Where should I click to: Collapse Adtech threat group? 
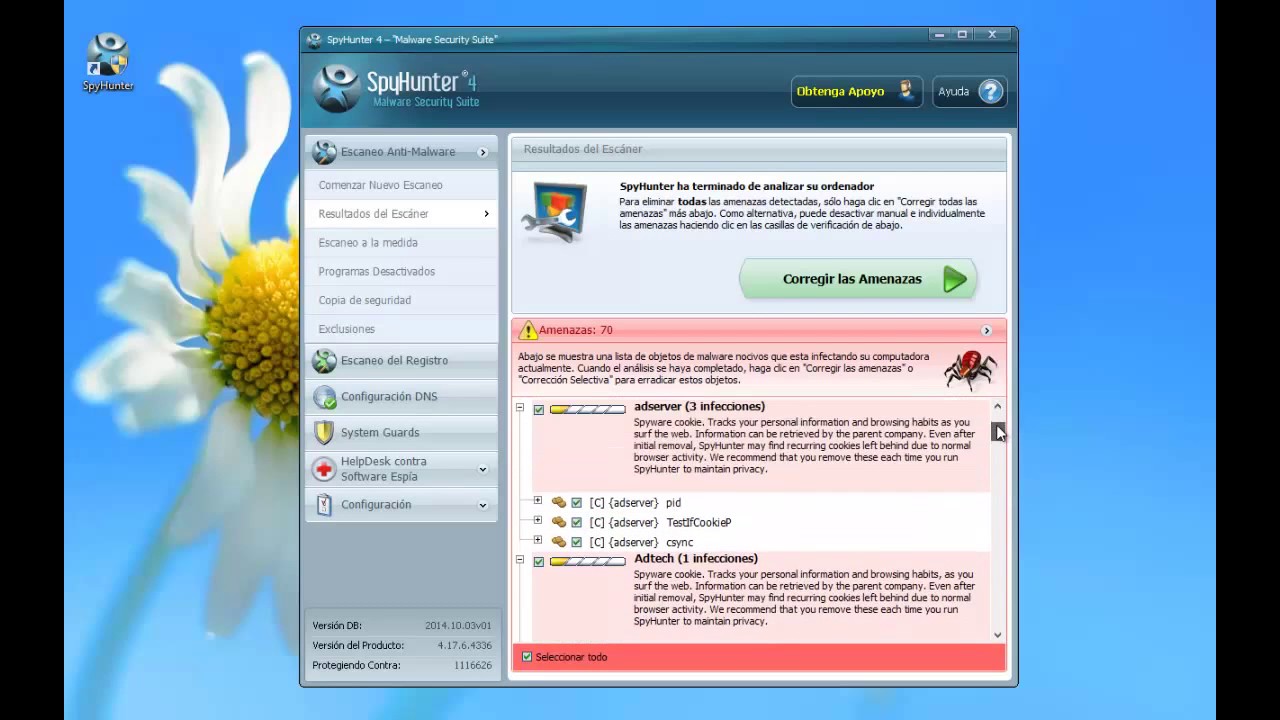tap(520, 560)
